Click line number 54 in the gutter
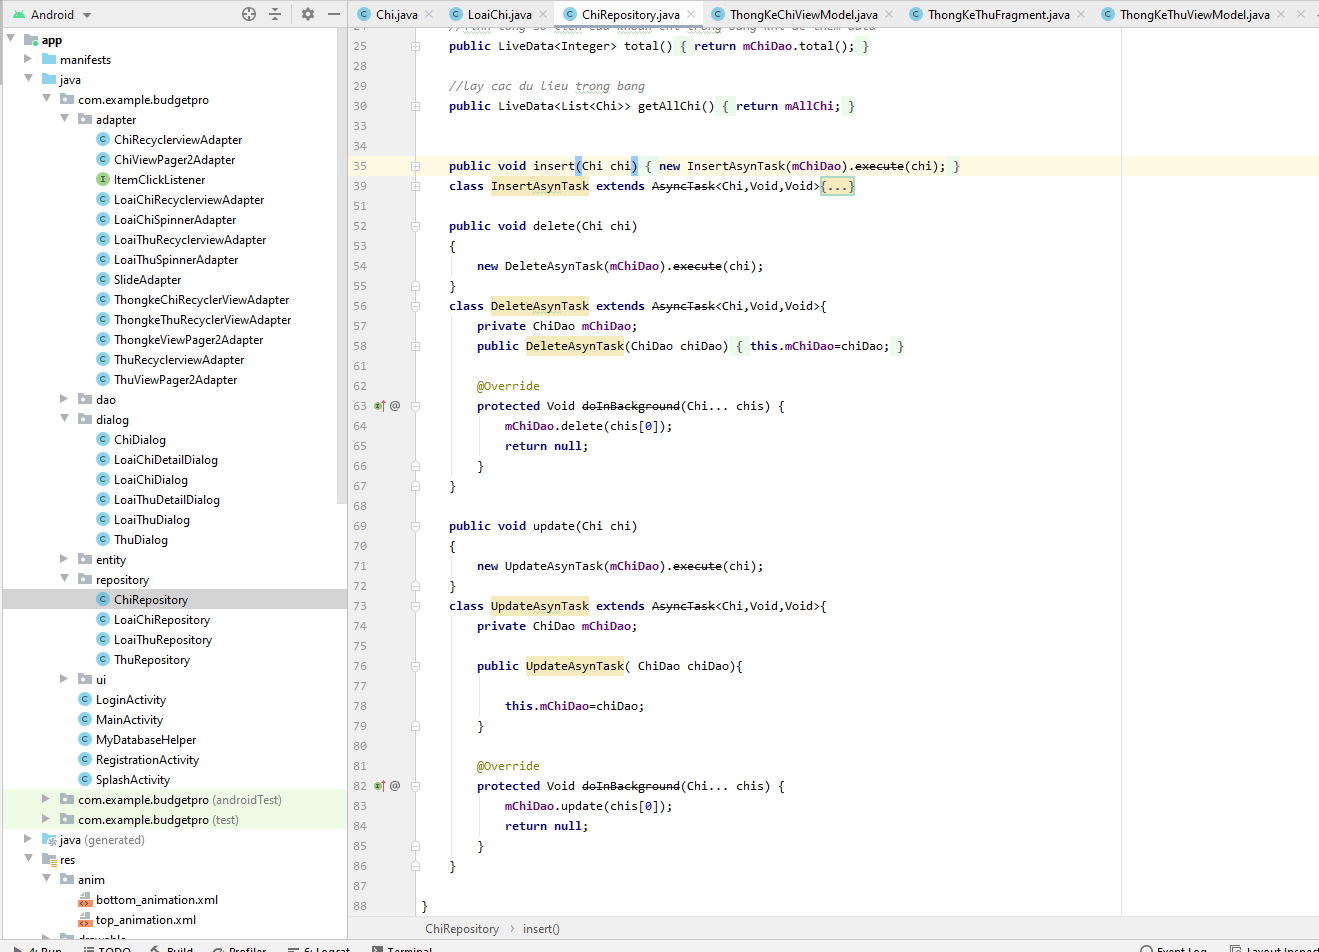The width and height of the screenshot is (1319, 952). (x=360, y=266)
